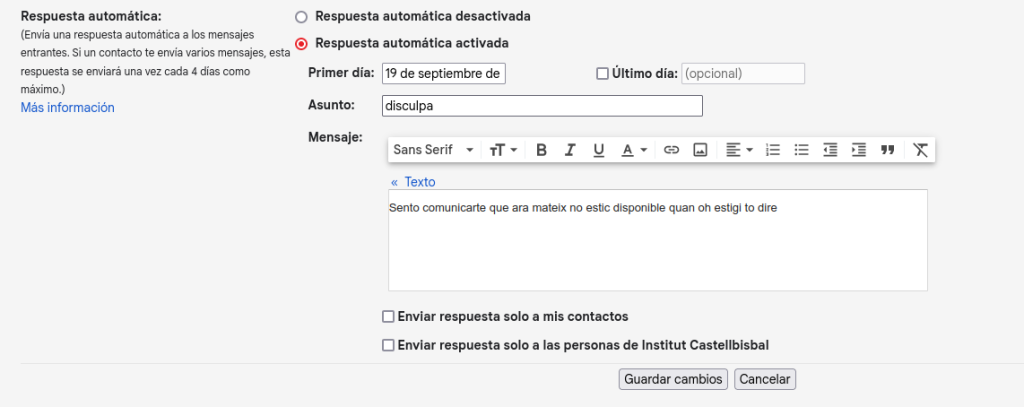Enable the Último día checkbox

tap(602, 74)
